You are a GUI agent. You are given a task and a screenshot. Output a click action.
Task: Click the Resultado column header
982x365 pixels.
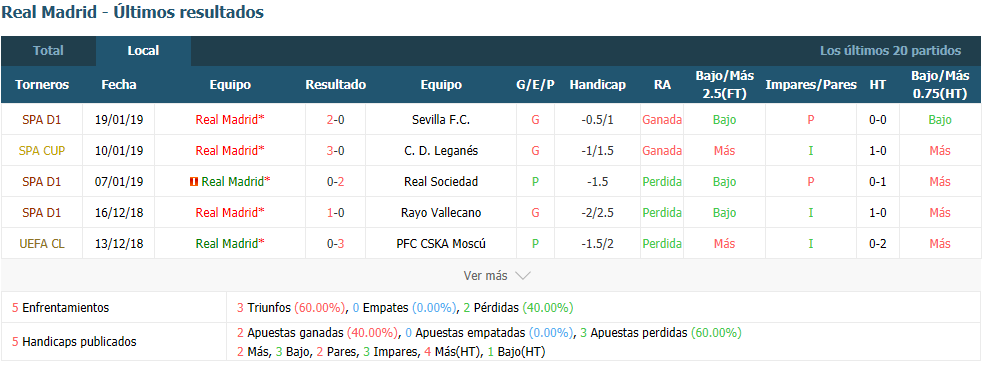coord(336,85)
